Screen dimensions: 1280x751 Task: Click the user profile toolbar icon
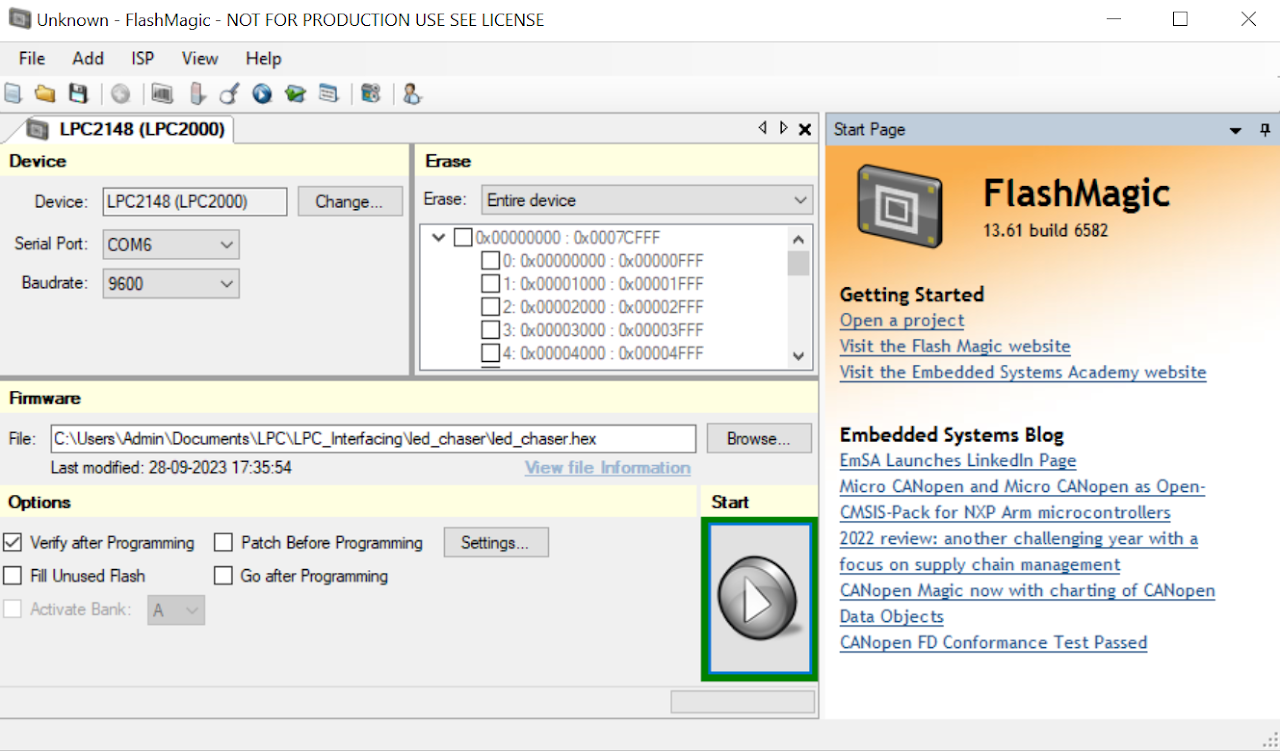click(411, 94)
